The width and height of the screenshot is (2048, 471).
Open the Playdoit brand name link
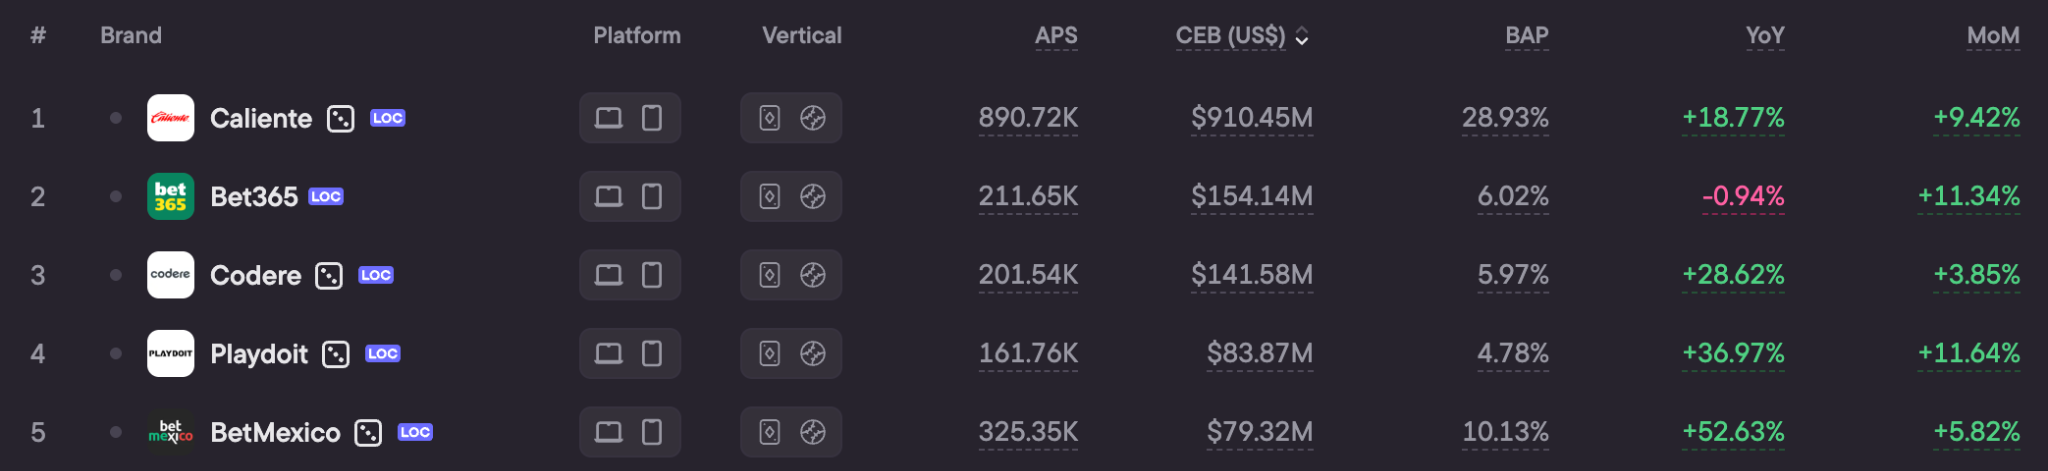(259, 354)
